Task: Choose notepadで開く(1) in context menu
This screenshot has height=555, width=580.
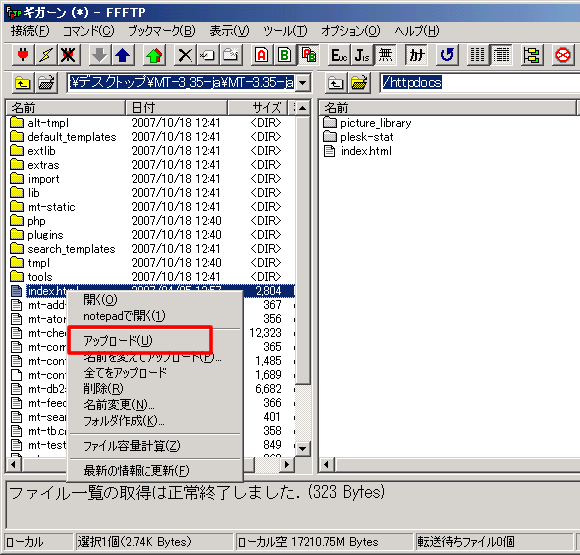Action: pos(155,316)
